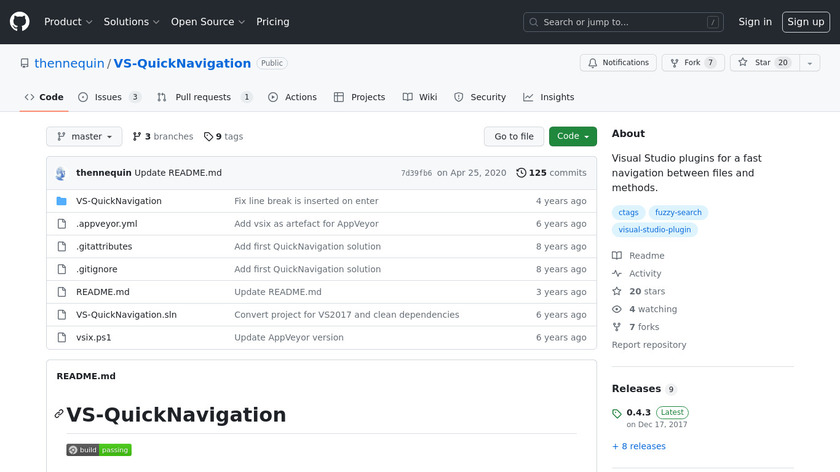Expand the arrow dropdown next to Star
Image resolution: width=840 pixels, height=472 pixels.
[809, 63]
